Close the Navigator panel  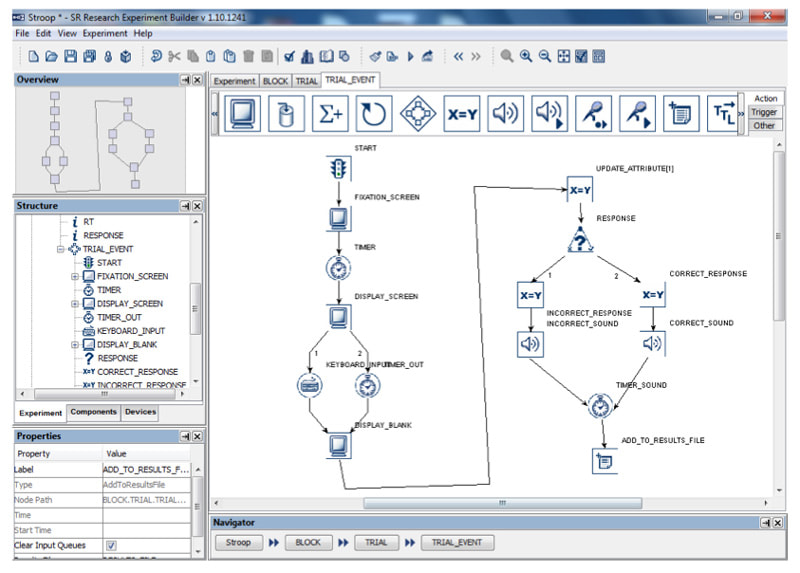pyautogui.click(x=778, y=522)
